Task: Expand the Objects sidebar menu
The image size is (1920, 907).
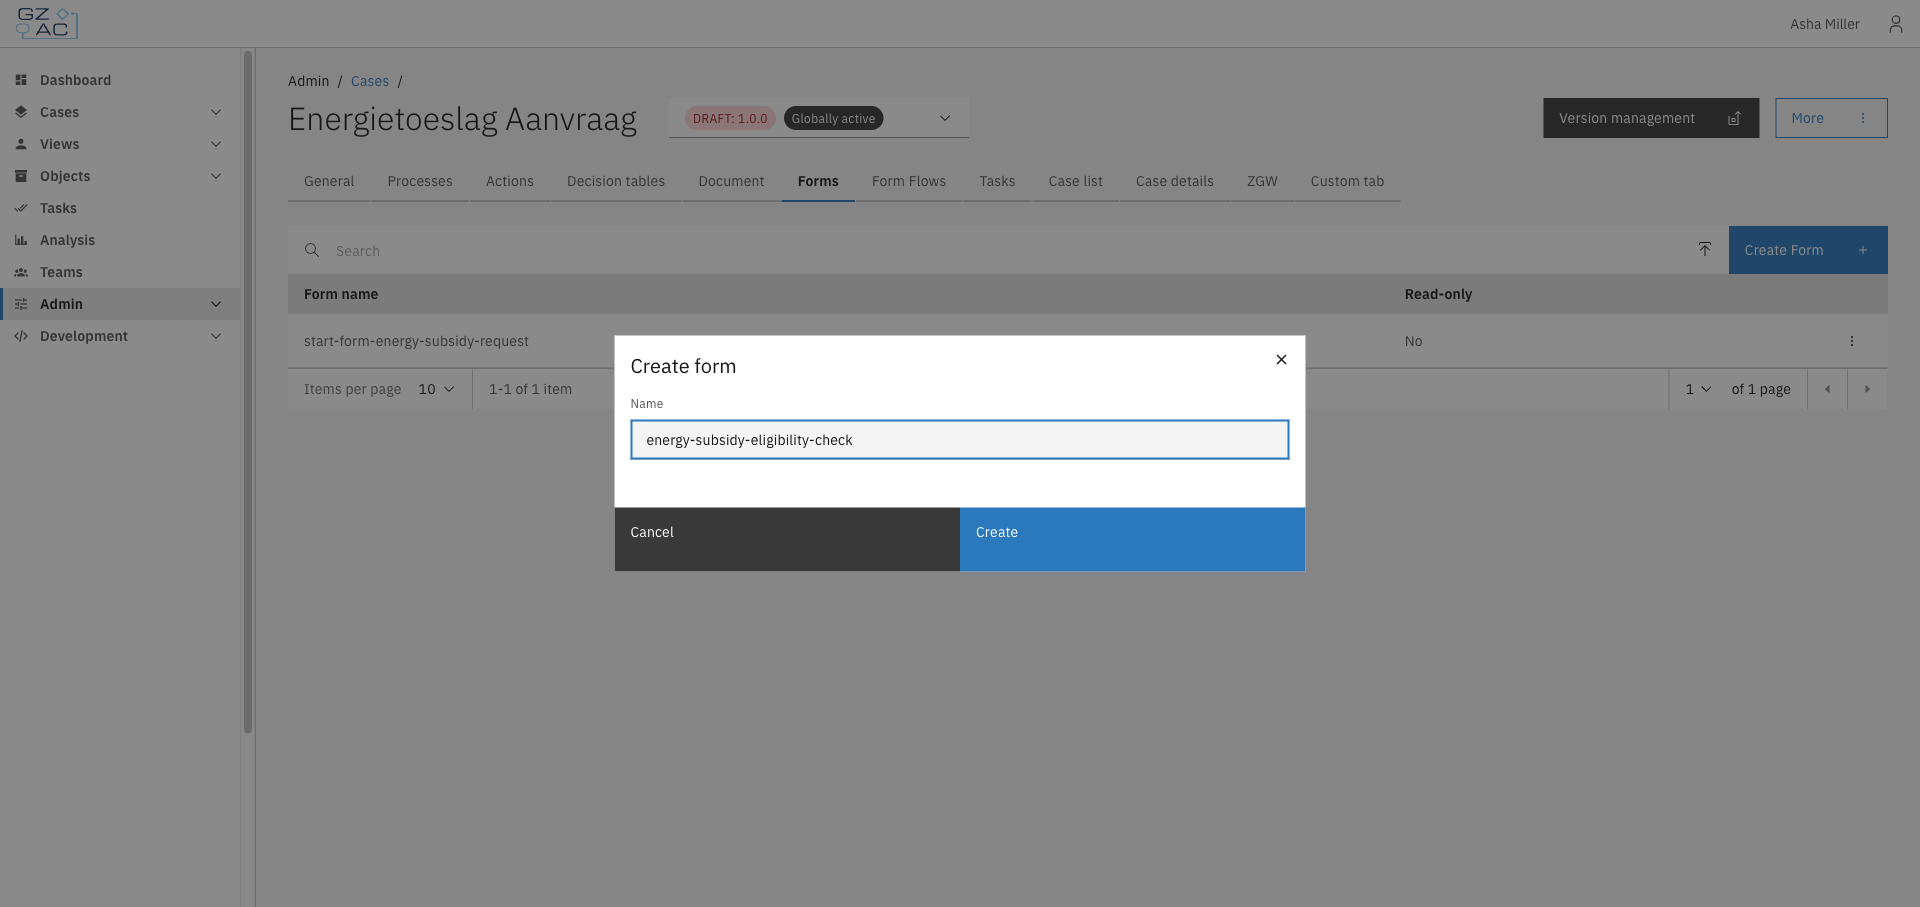Action: click(216, 176)
